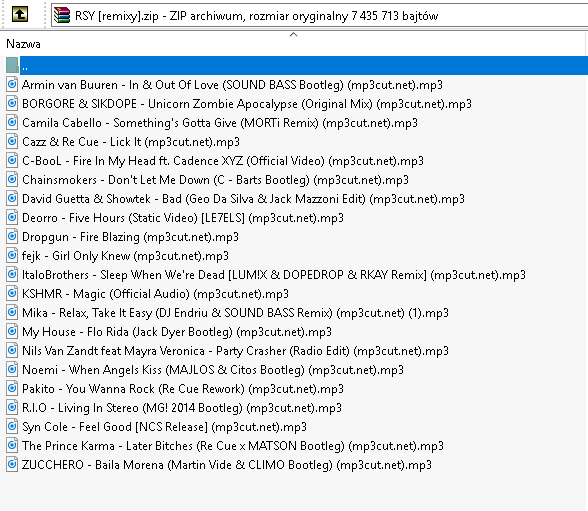
Task: Click mp3 icon next to C-BooL file
Action: pos(12,160)
